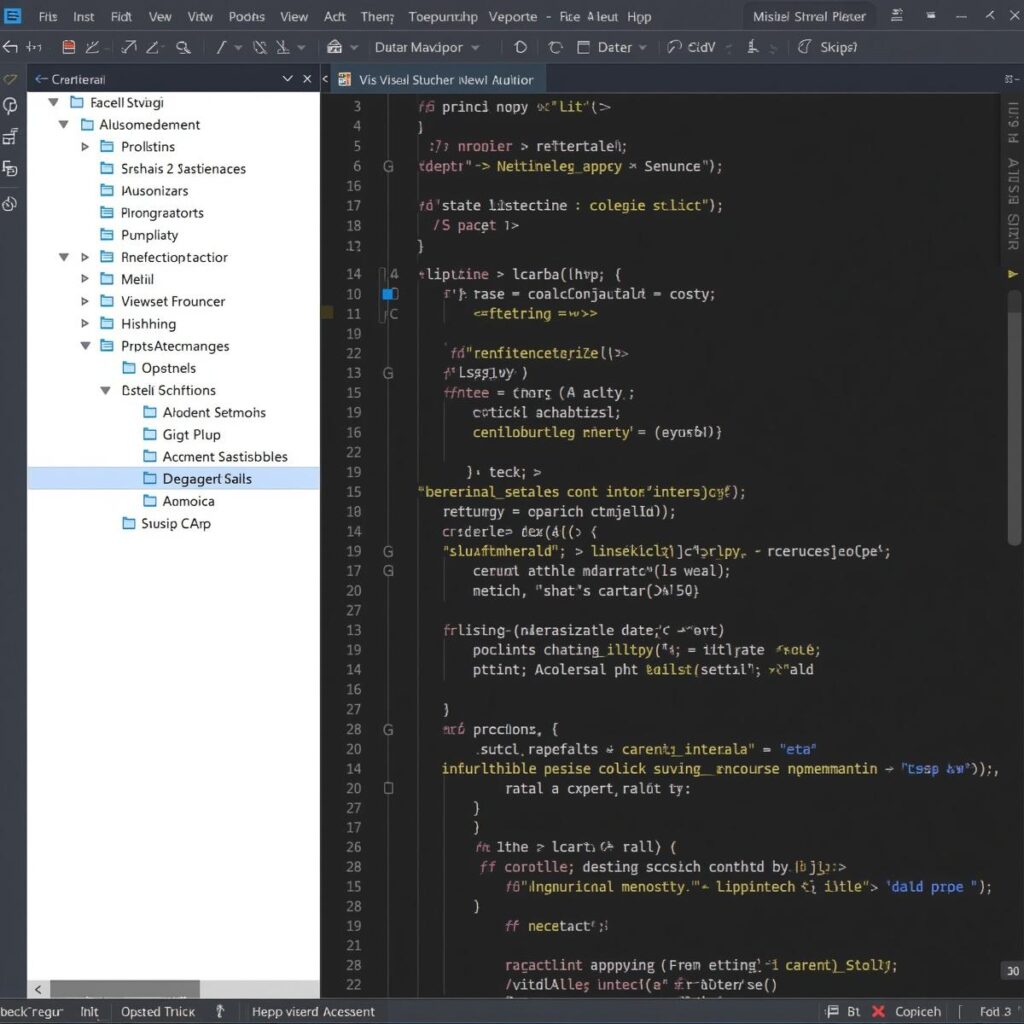Select the Susip CArp folder
The image size is (1024, 1024).
174,523
